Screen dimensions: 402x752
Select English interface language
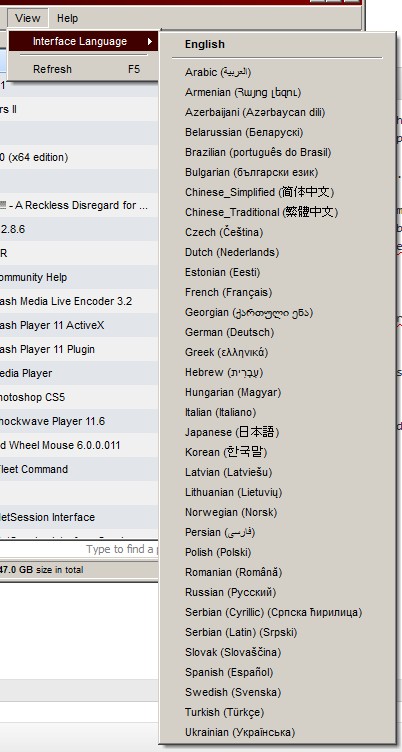[277, 44]
